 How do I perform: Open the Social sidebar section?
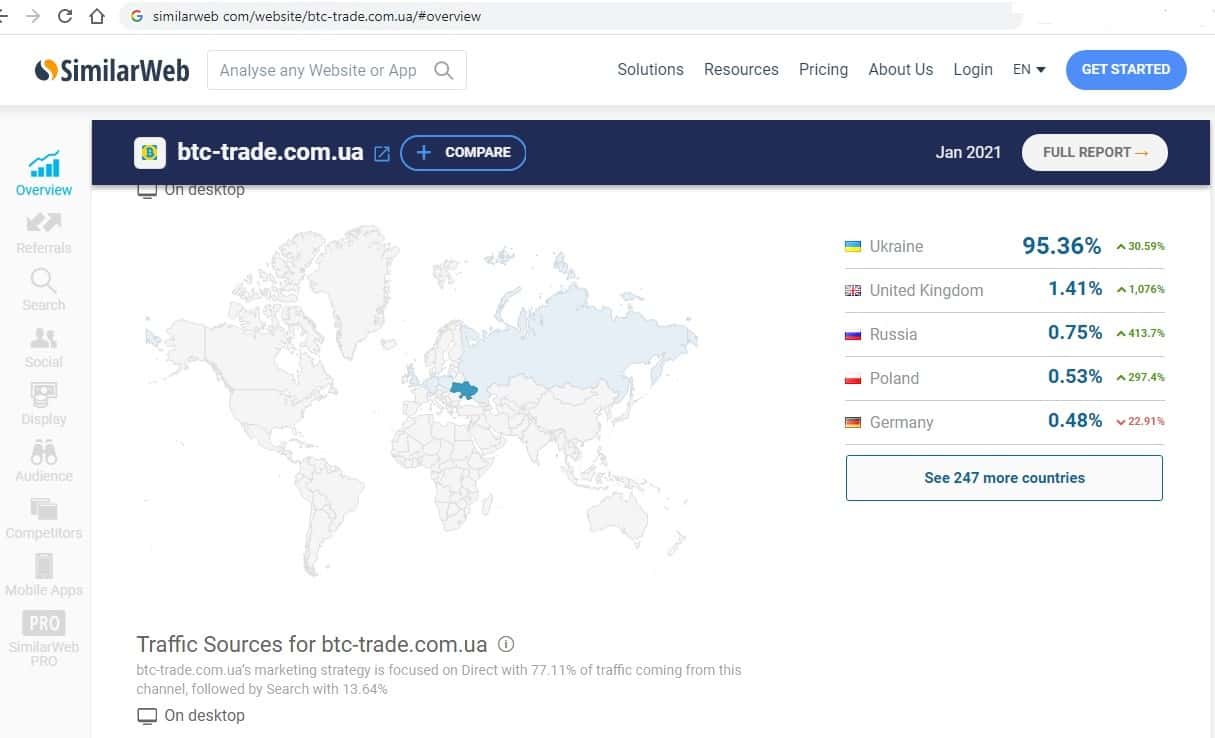44,346
